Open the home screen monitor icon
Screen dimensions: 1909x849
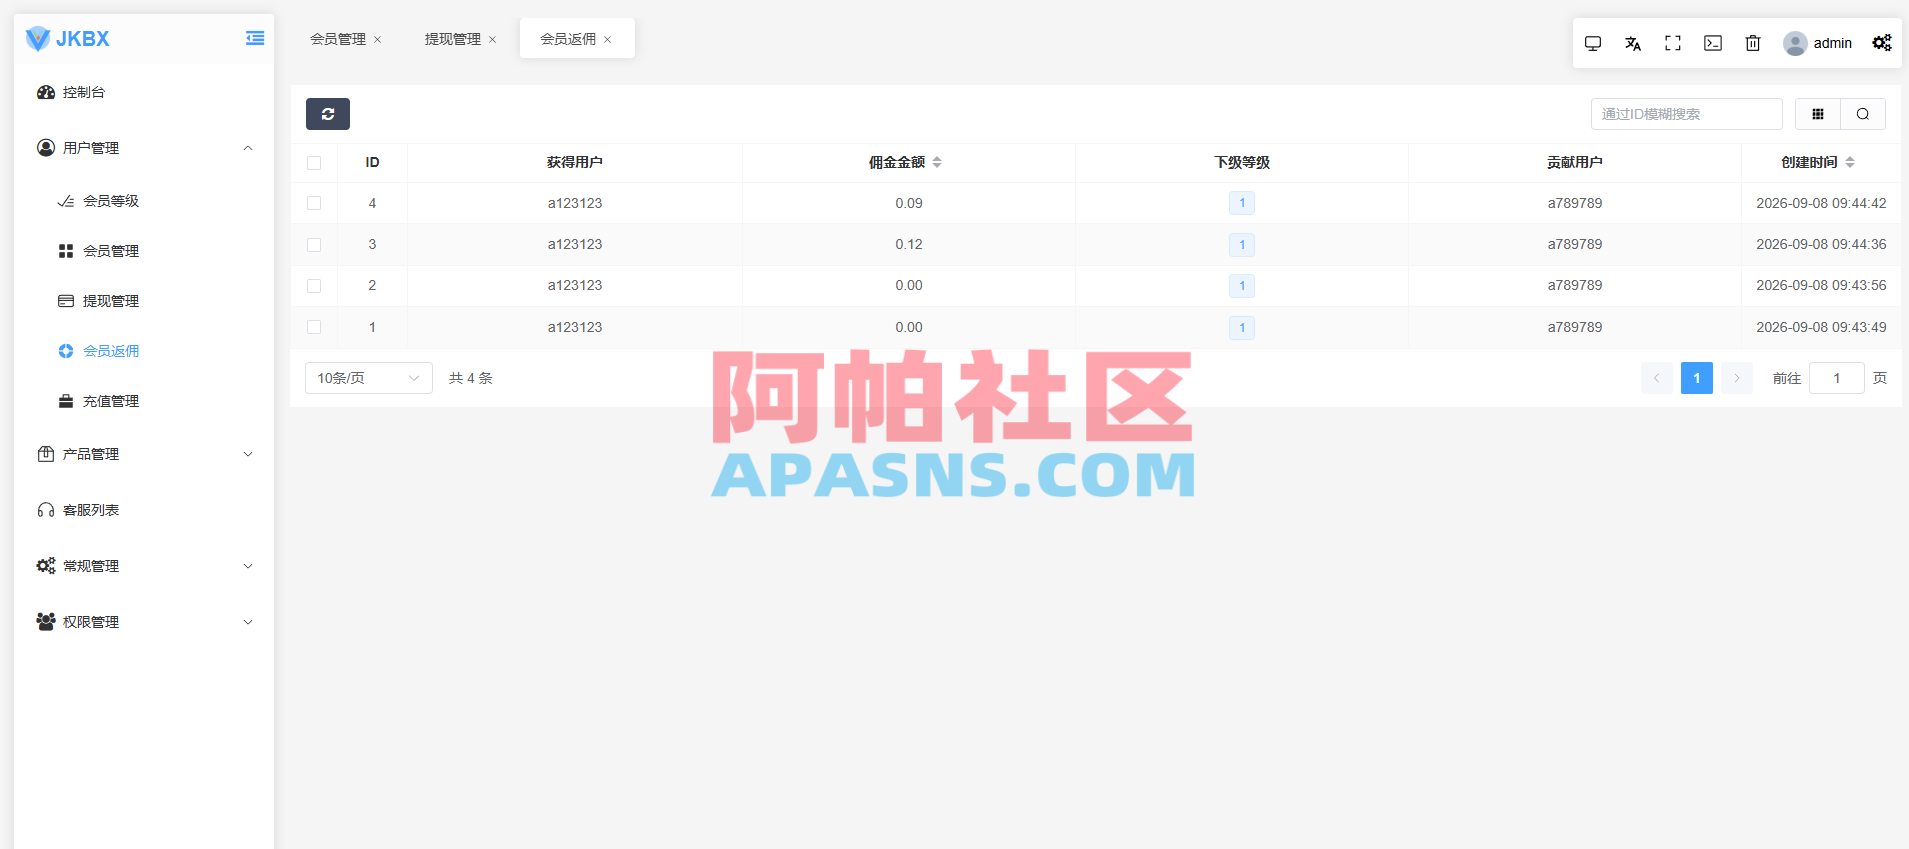(x=1593, y=43)
